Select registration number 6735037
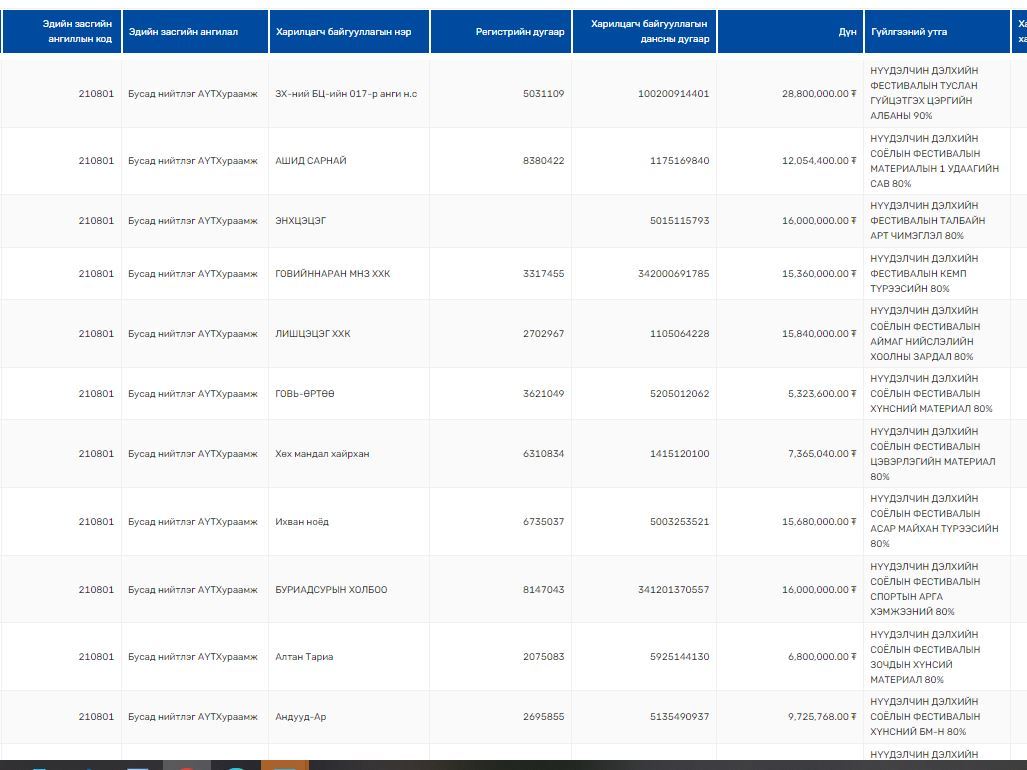 pos(543,522)
